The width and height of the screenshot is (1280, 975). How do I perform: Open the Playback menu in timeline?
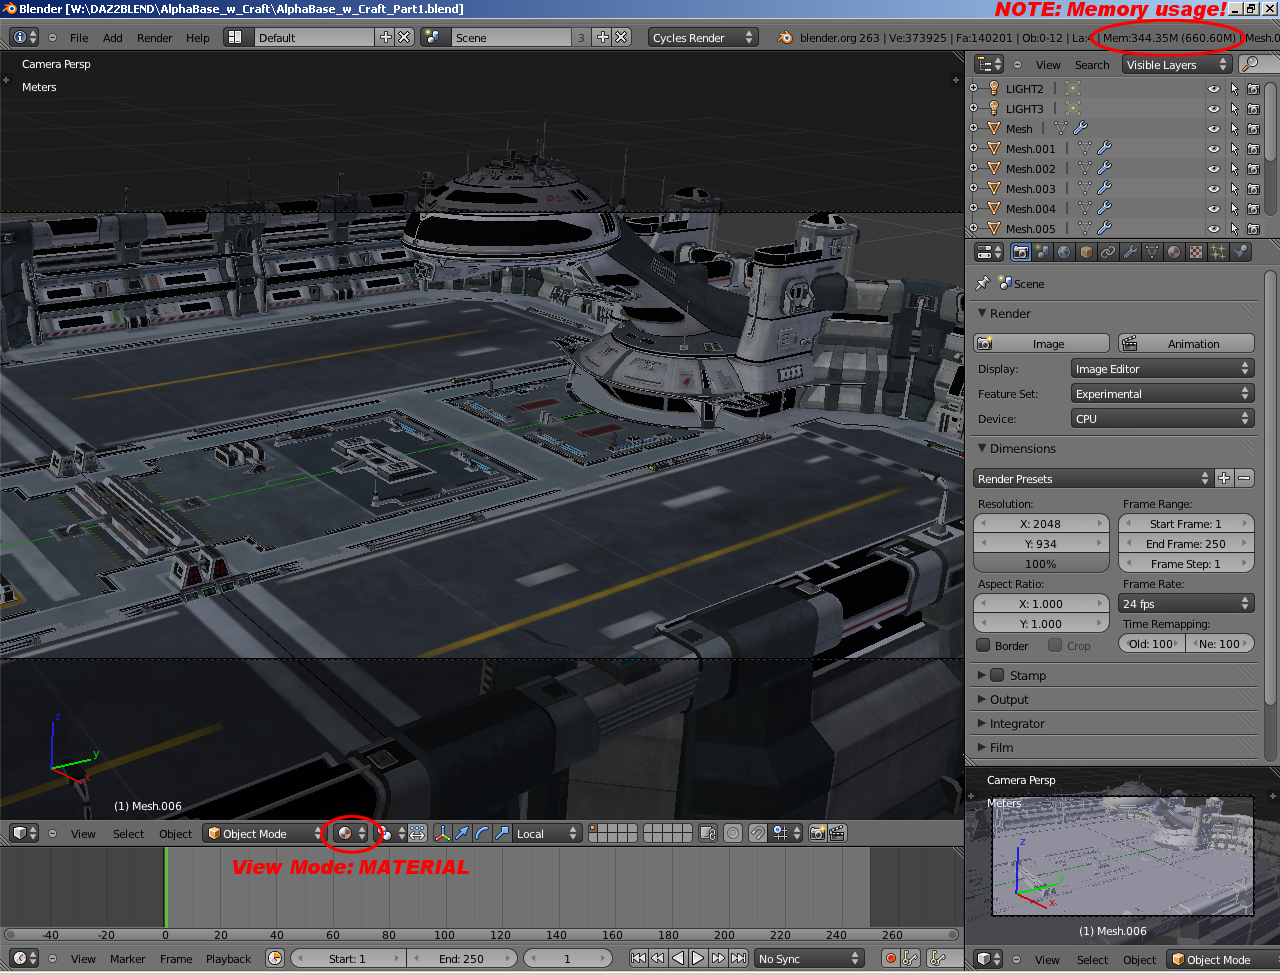click(228, 959)
